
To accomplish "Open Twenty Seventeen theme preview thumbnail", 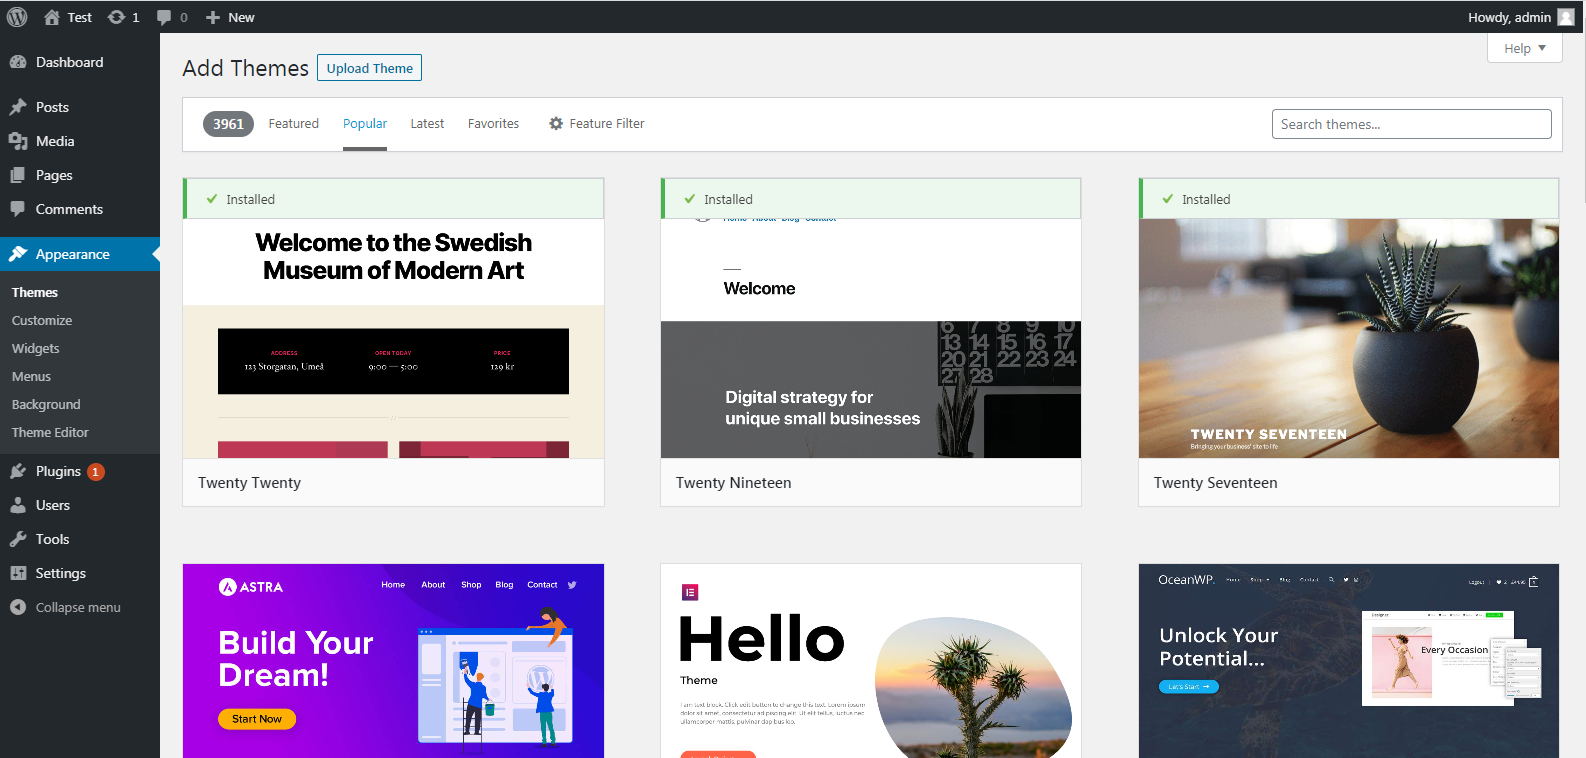I will [1349, 338].
